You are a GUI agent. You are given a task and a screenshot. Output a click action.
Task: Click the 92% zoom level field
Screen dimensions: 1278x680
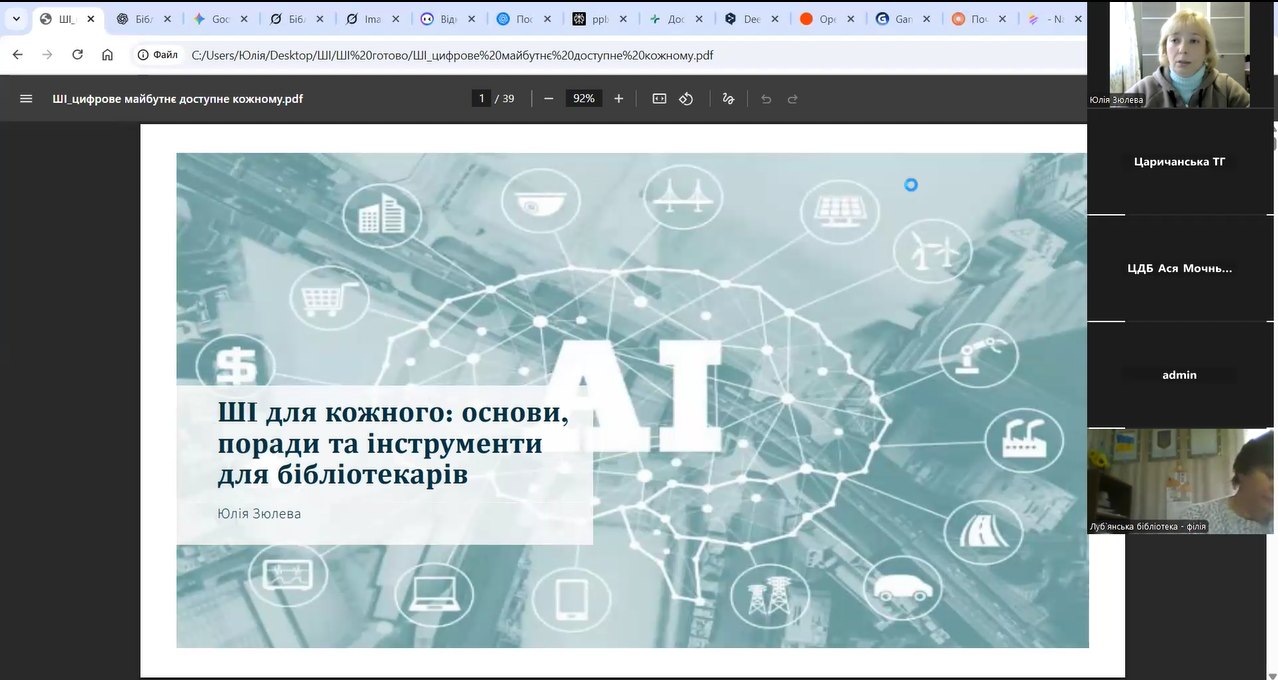pos(583,98)
